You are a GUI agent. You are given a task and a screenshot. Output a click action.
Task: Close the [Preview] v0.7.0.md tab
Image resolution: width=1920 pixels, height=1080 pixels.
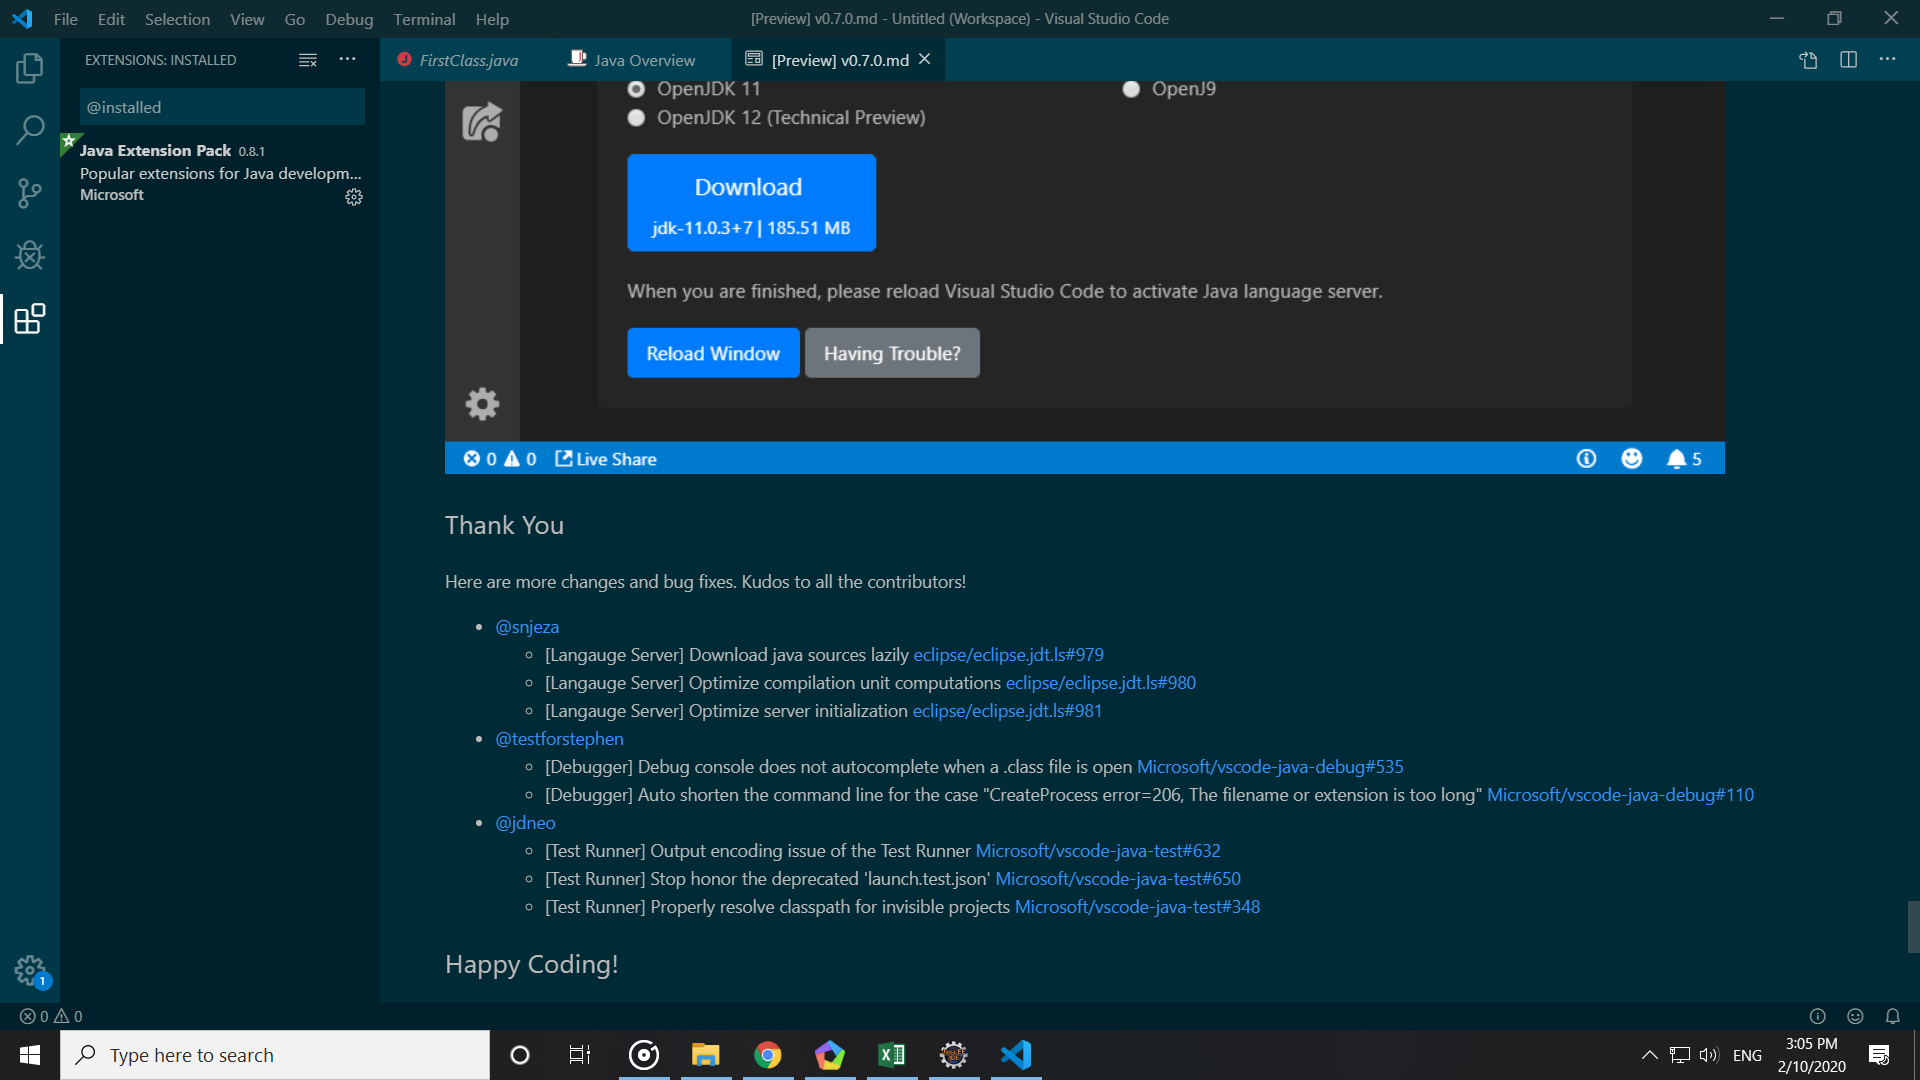click(925, 59)
